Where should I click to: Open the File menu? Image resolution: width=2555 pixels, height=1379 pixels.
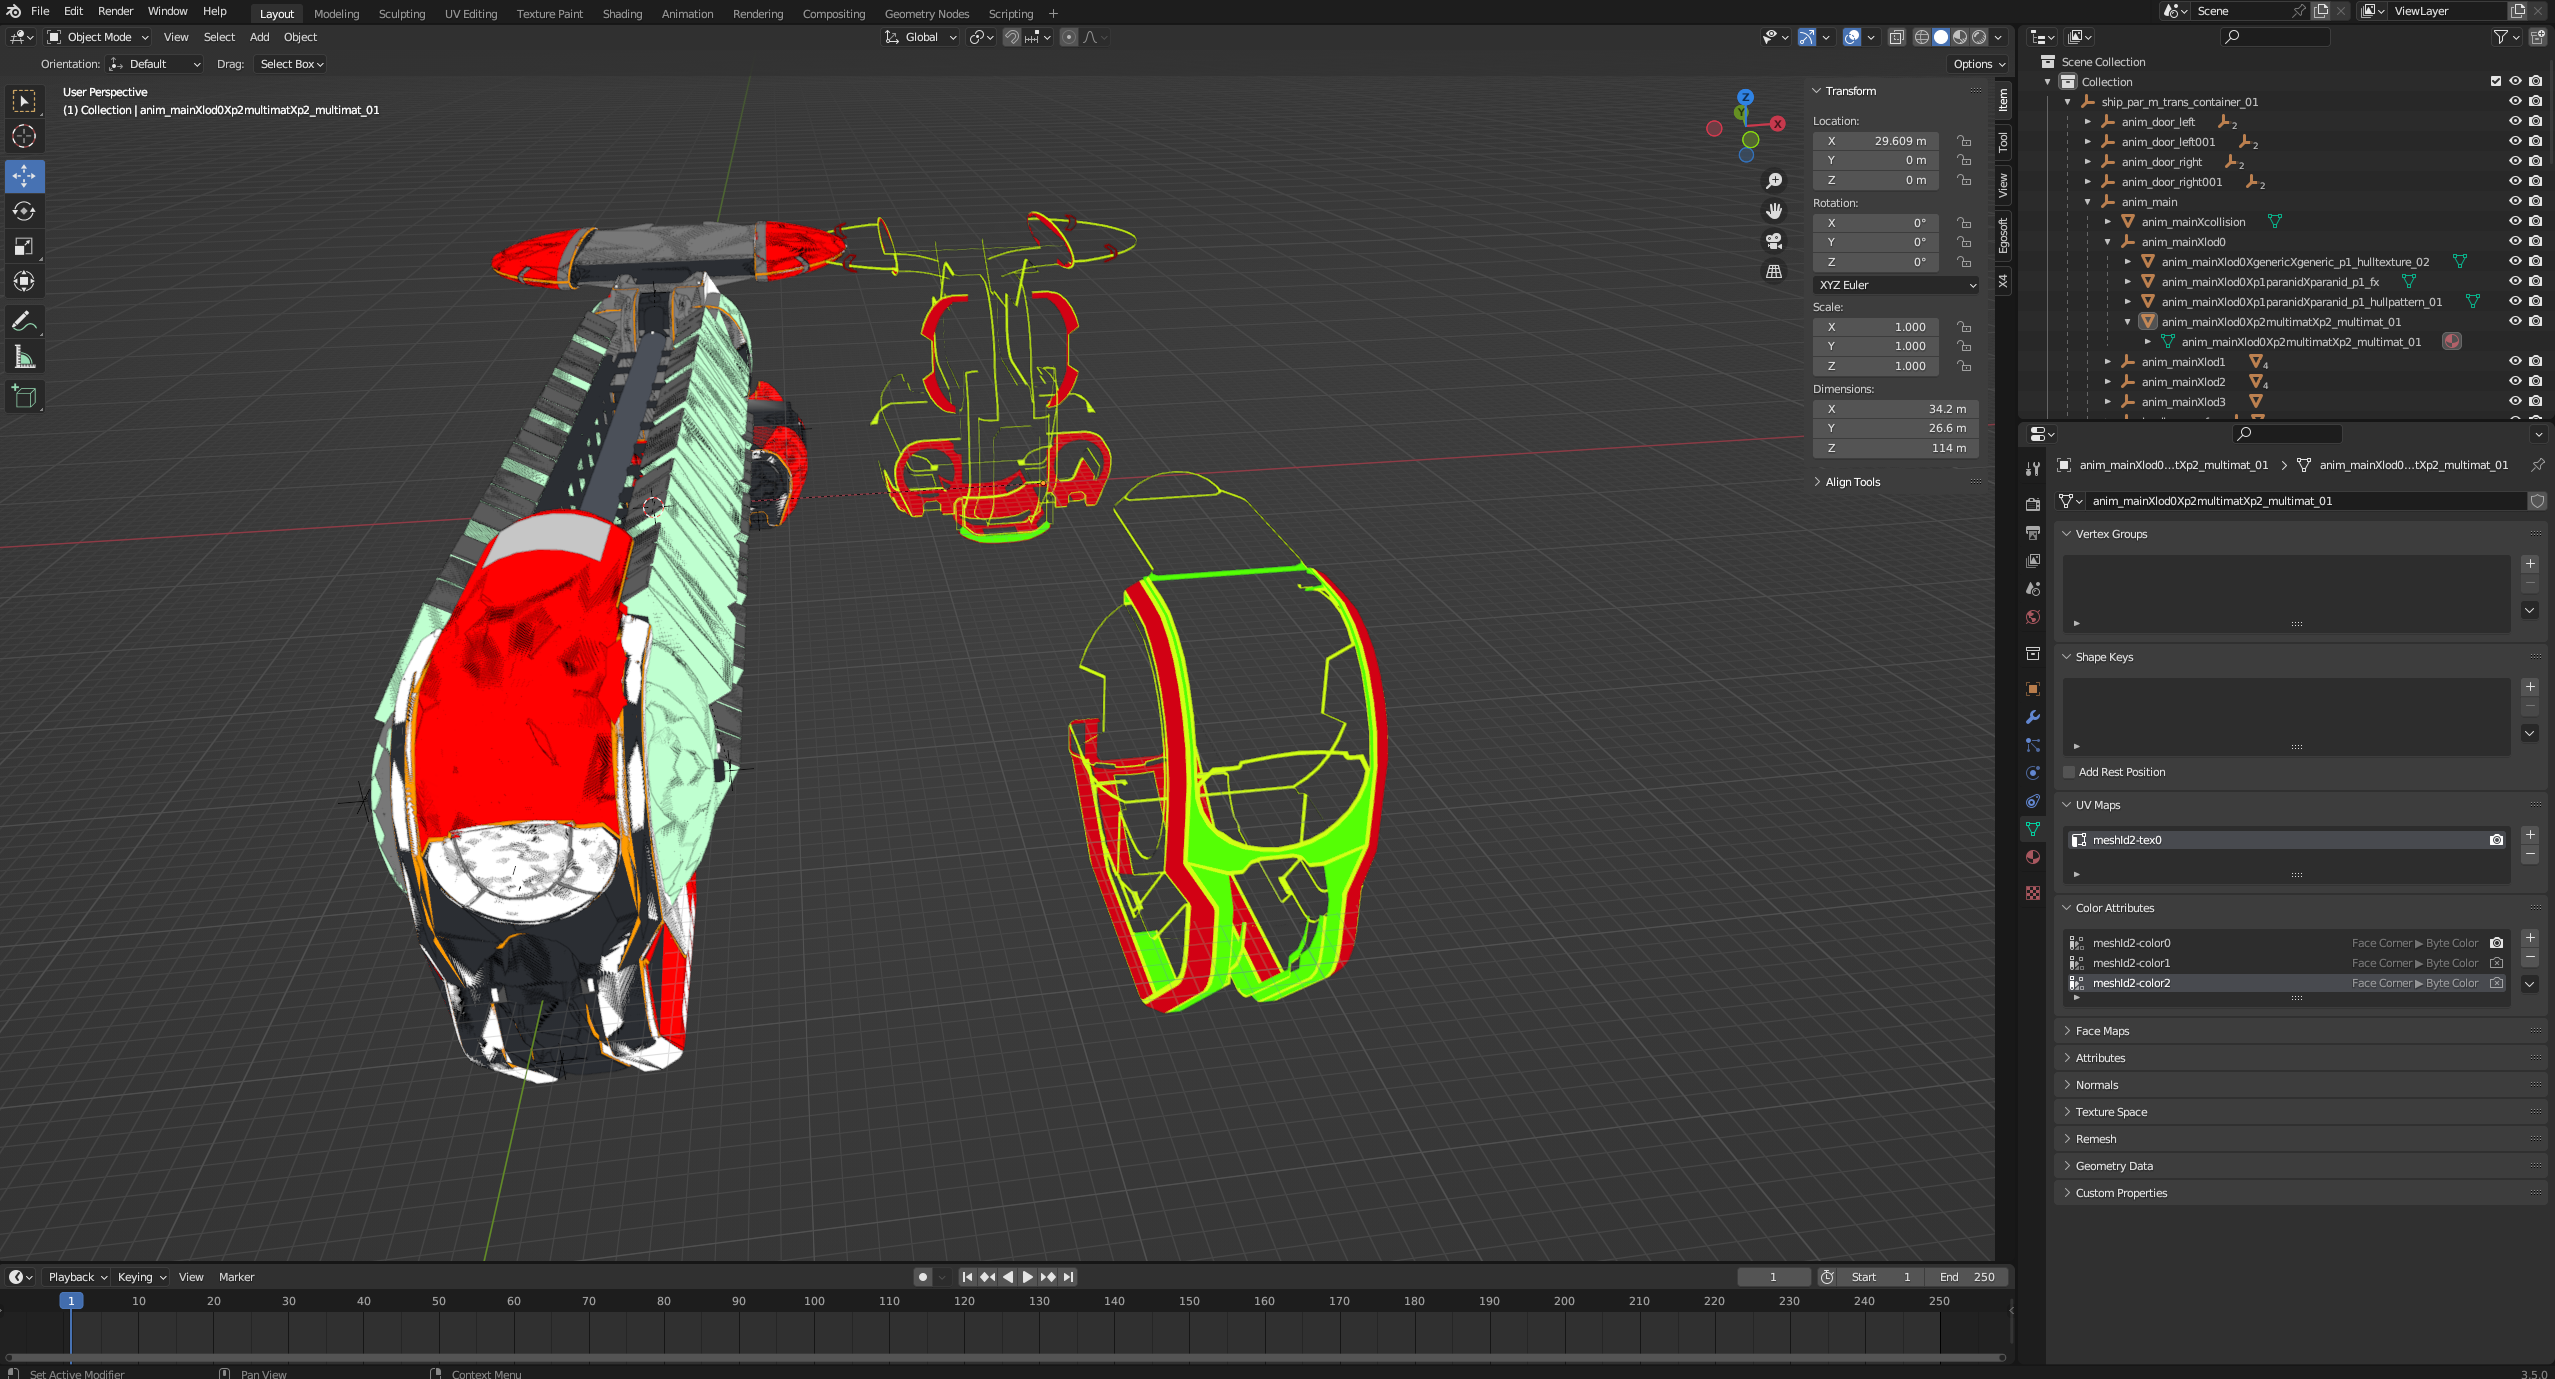click(40, 11)
